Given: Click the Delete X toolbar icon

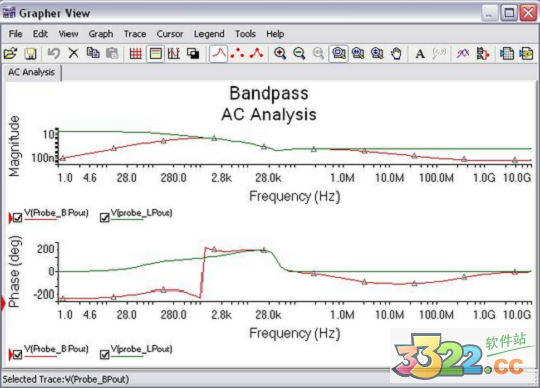Looking at the screenshot, I should pos(73,54).
